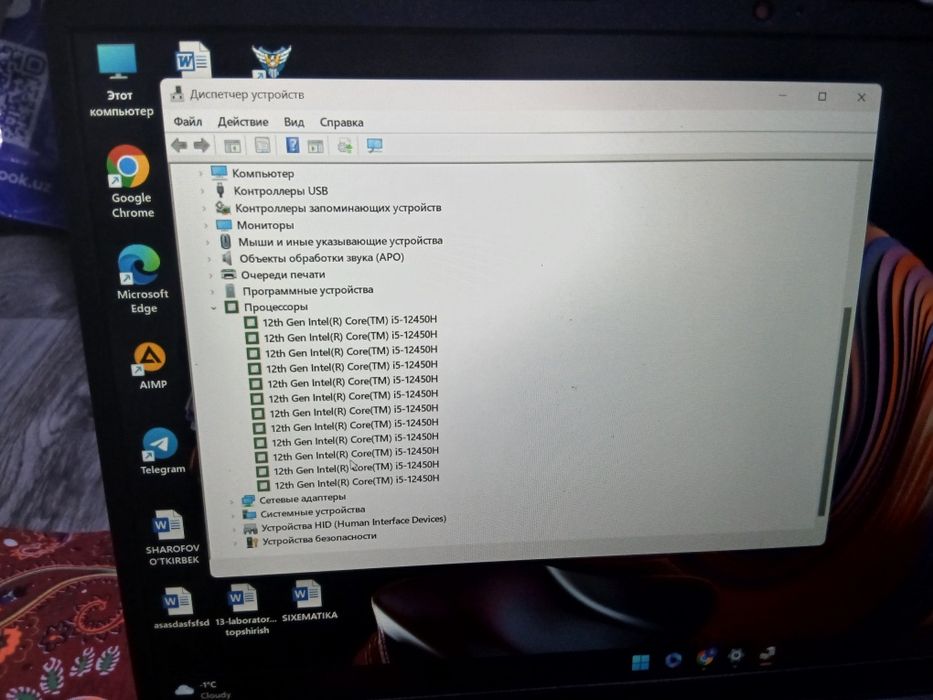Click the chip icon beside Процессоры
The image size is (933, 700).
[231, 307]
